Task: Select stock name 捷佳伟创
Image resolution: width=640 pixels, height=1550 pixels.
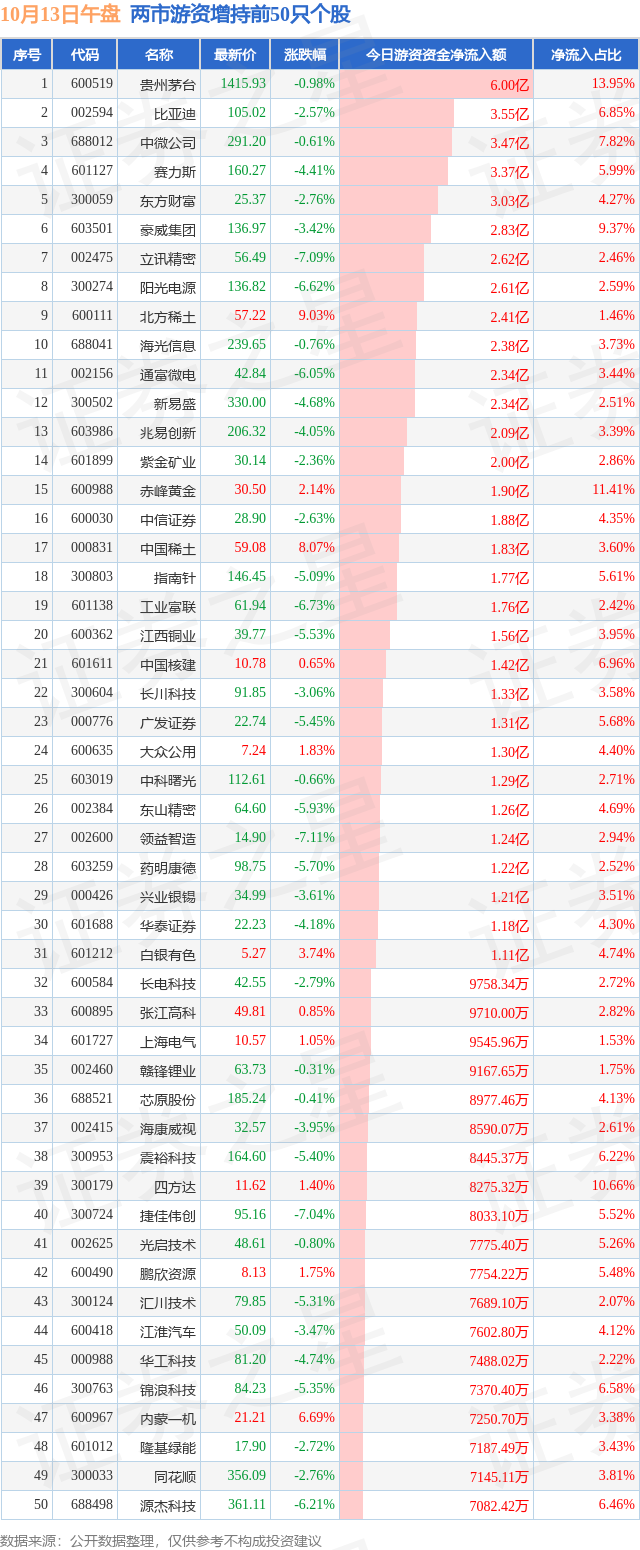Action: [x=168, y=1215]
